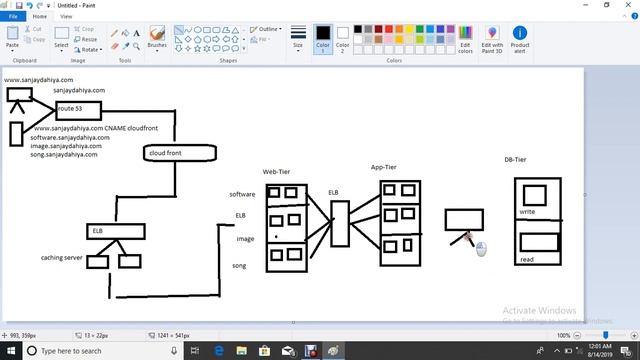Open Customize Quick Access Toolbar arrow
This screenshot has width=640, height=360.
(x=49, y=6)
